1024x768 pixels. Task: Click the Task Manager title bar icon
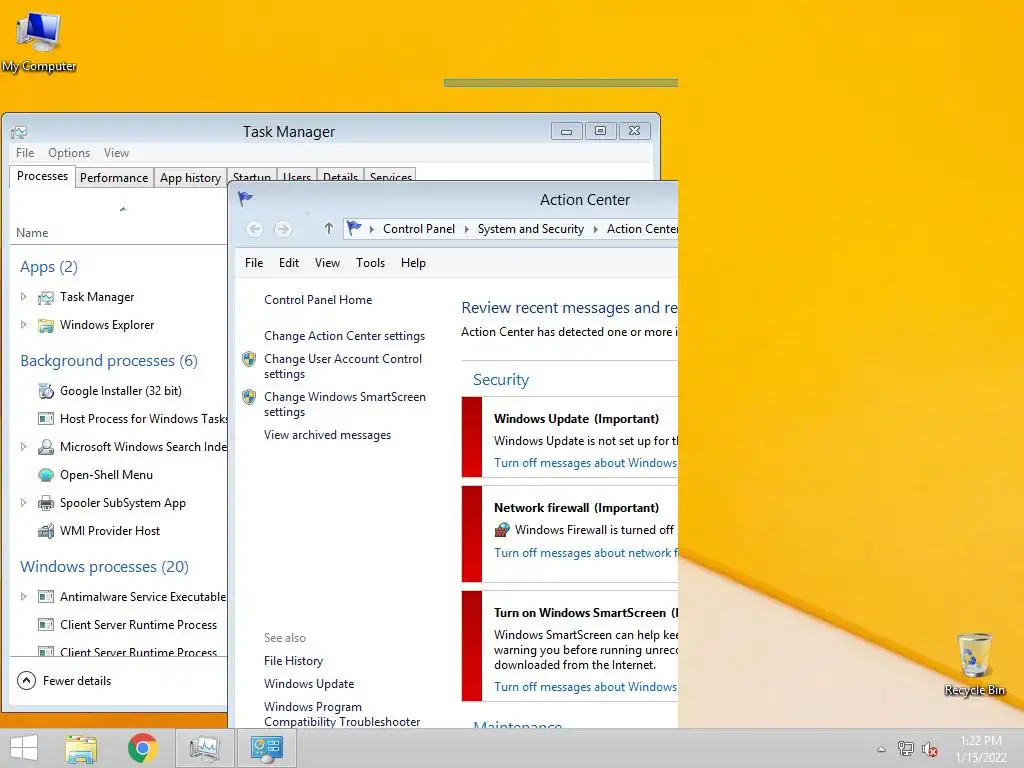19,133
